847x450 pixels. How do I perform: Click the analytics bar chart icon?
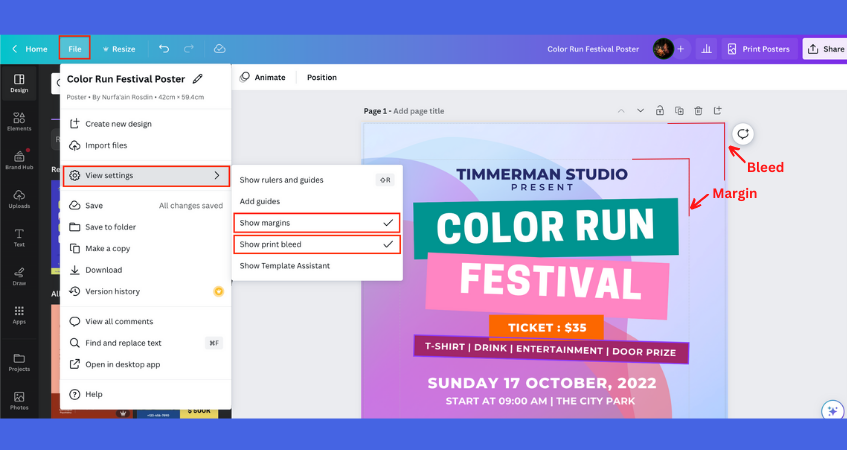(706, 48)
